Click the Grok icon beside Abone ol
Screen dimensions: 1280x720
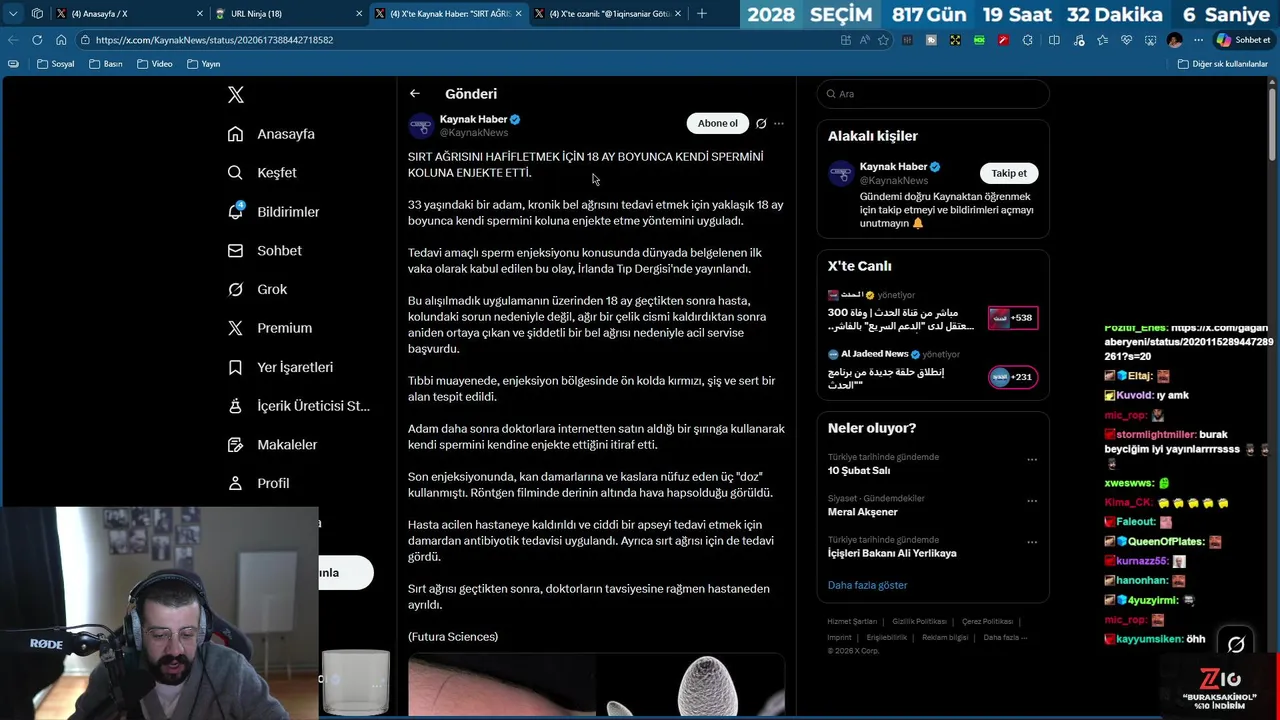coord(761,124)
